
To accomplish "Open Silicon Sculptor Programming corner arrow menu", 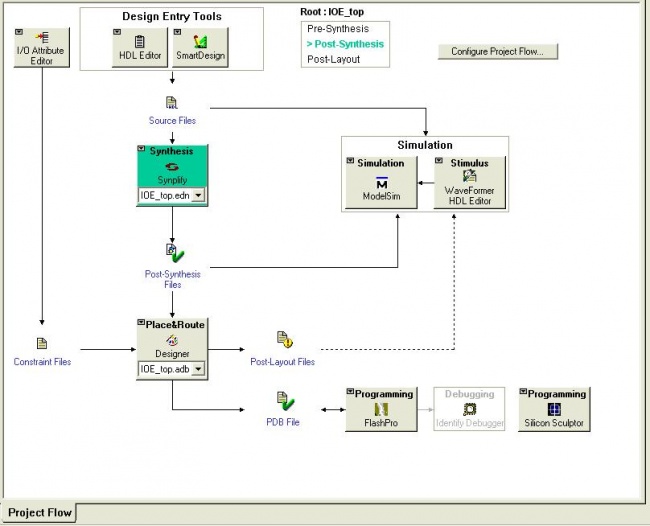I will point(523,391).
